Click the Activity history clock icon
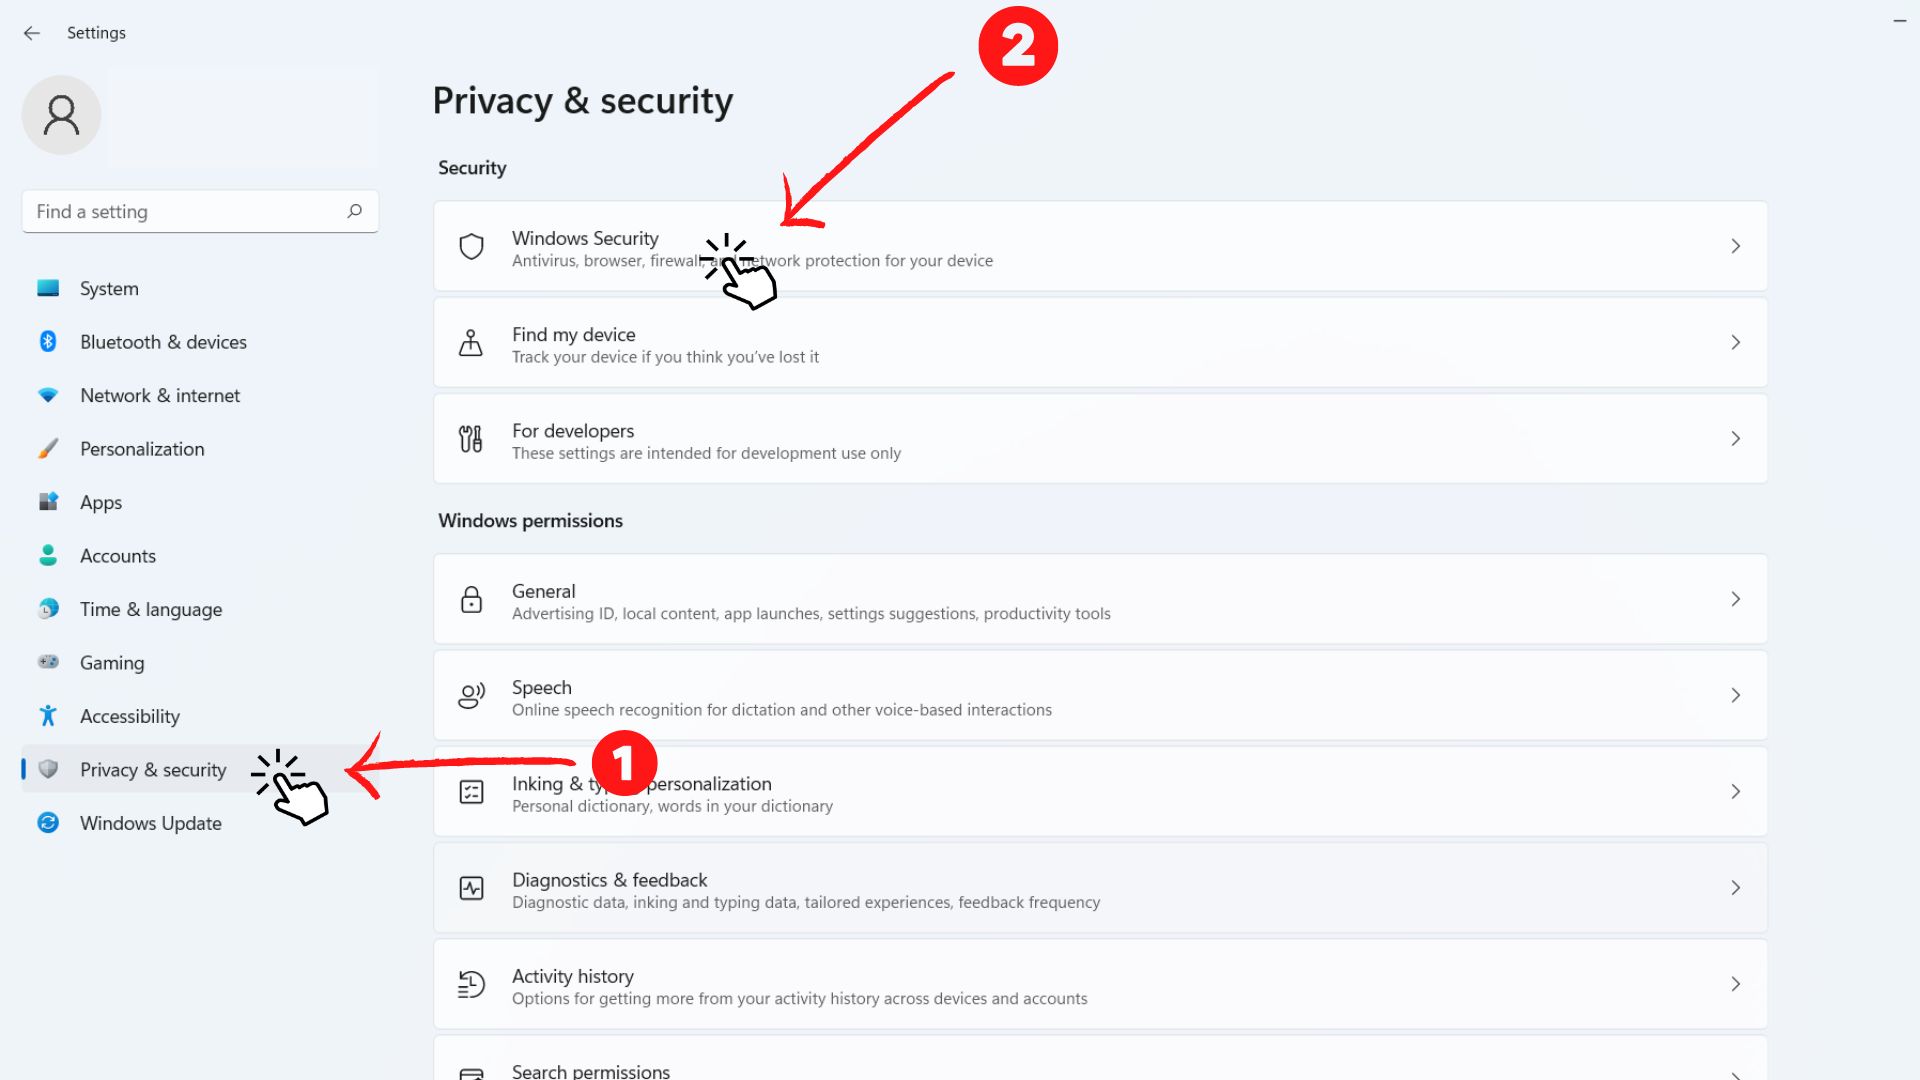1920x1080 pixels. (471, 985)
